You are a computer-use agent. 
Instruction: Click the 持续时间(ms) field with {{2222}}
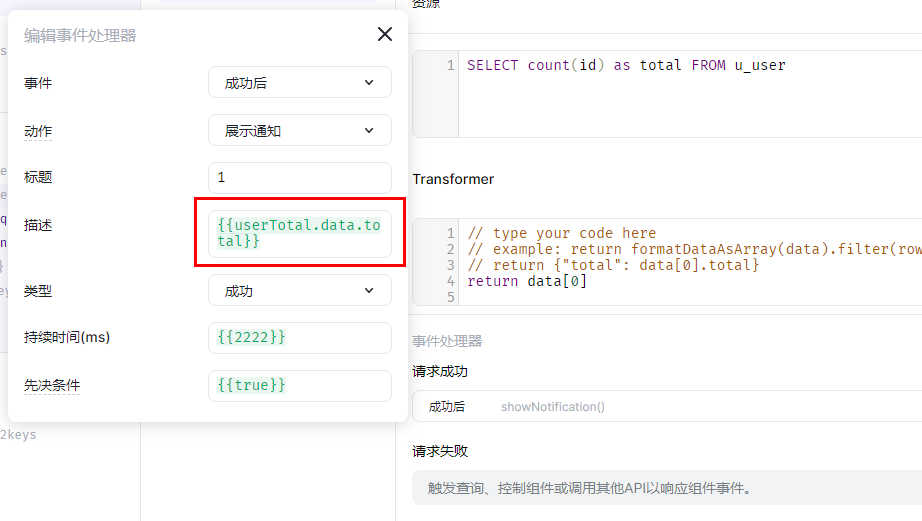[300, 338]
